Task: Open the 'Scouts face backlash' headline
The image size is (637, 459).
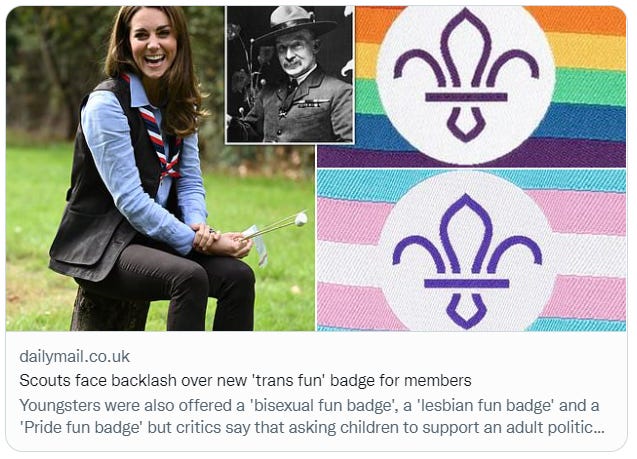Action: coord(245,381)
